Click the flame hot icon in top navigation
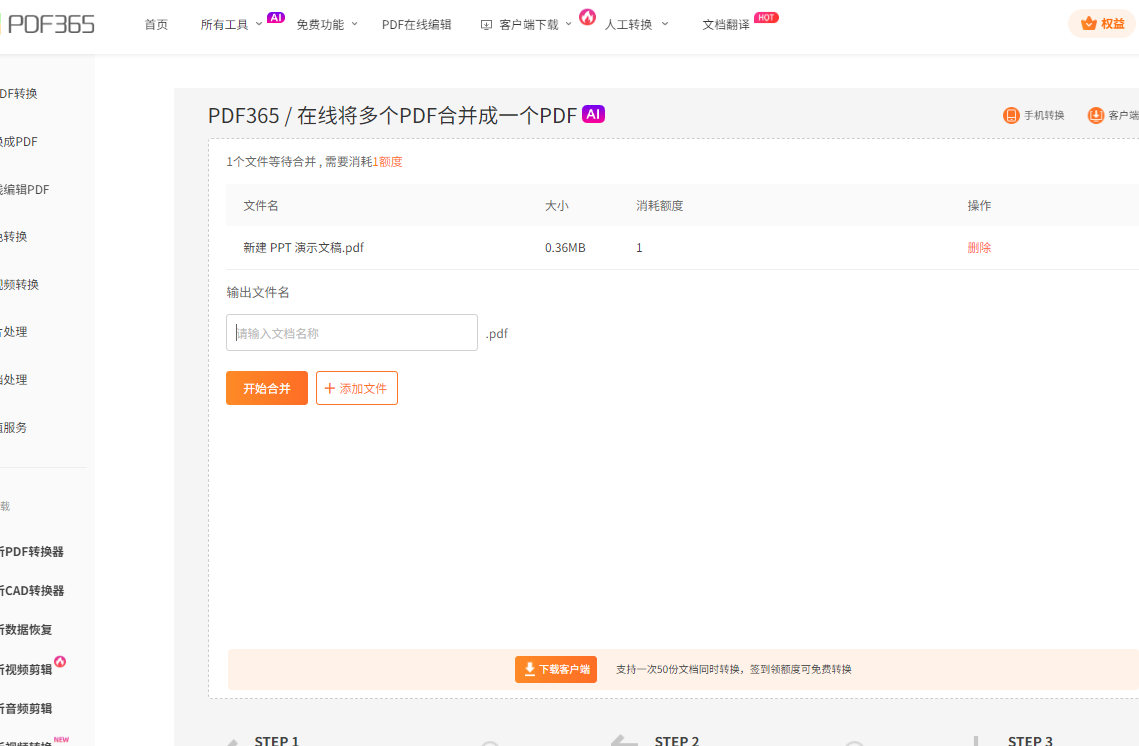This screenshot has height=746, width=1139. pos(588,17)
